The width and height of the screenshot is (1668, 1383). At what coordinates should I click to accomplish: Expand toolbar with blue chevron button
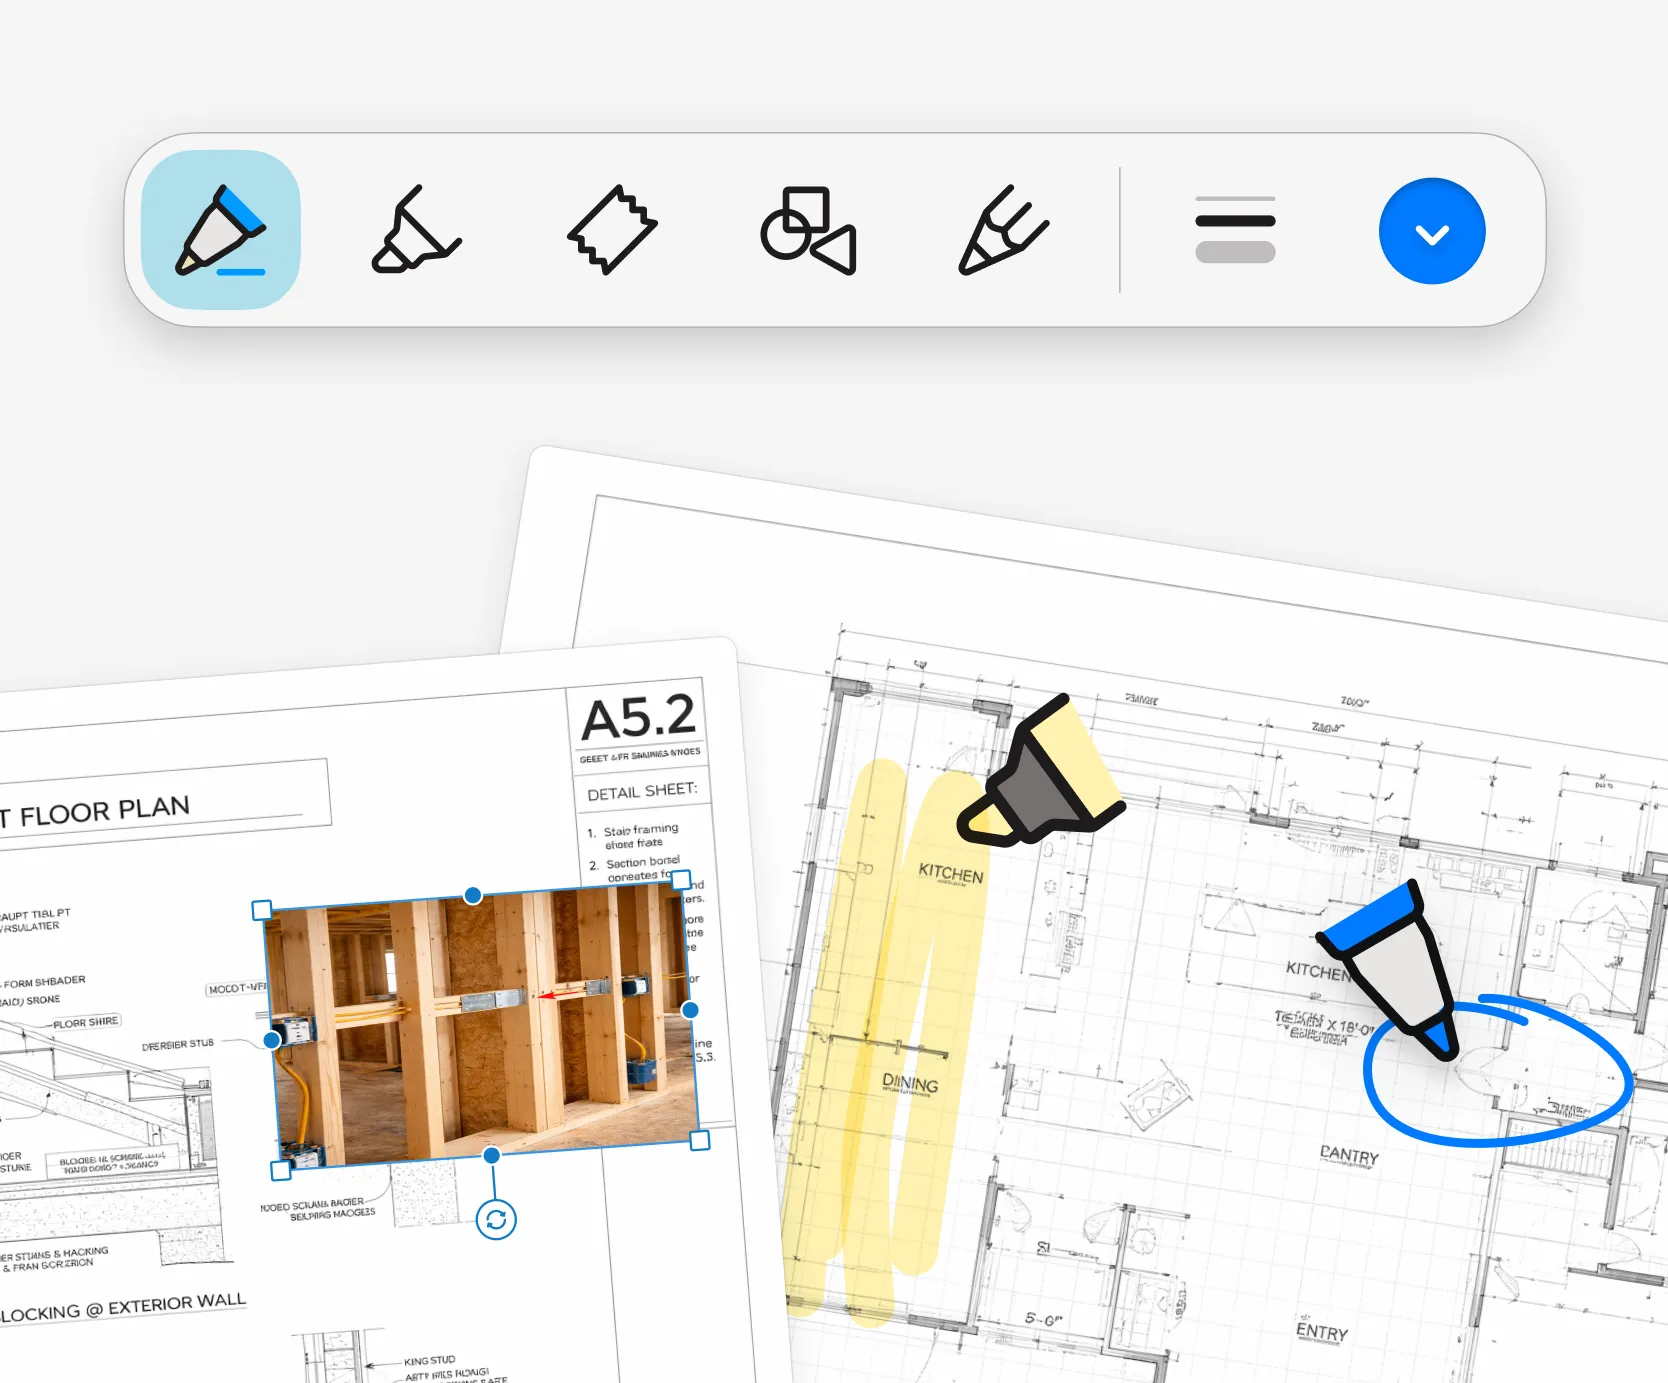(1432, 231)
